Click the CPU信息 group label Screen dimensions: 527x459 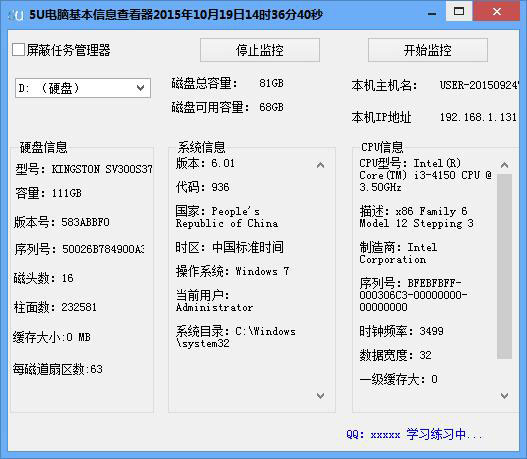pos(382,147)
